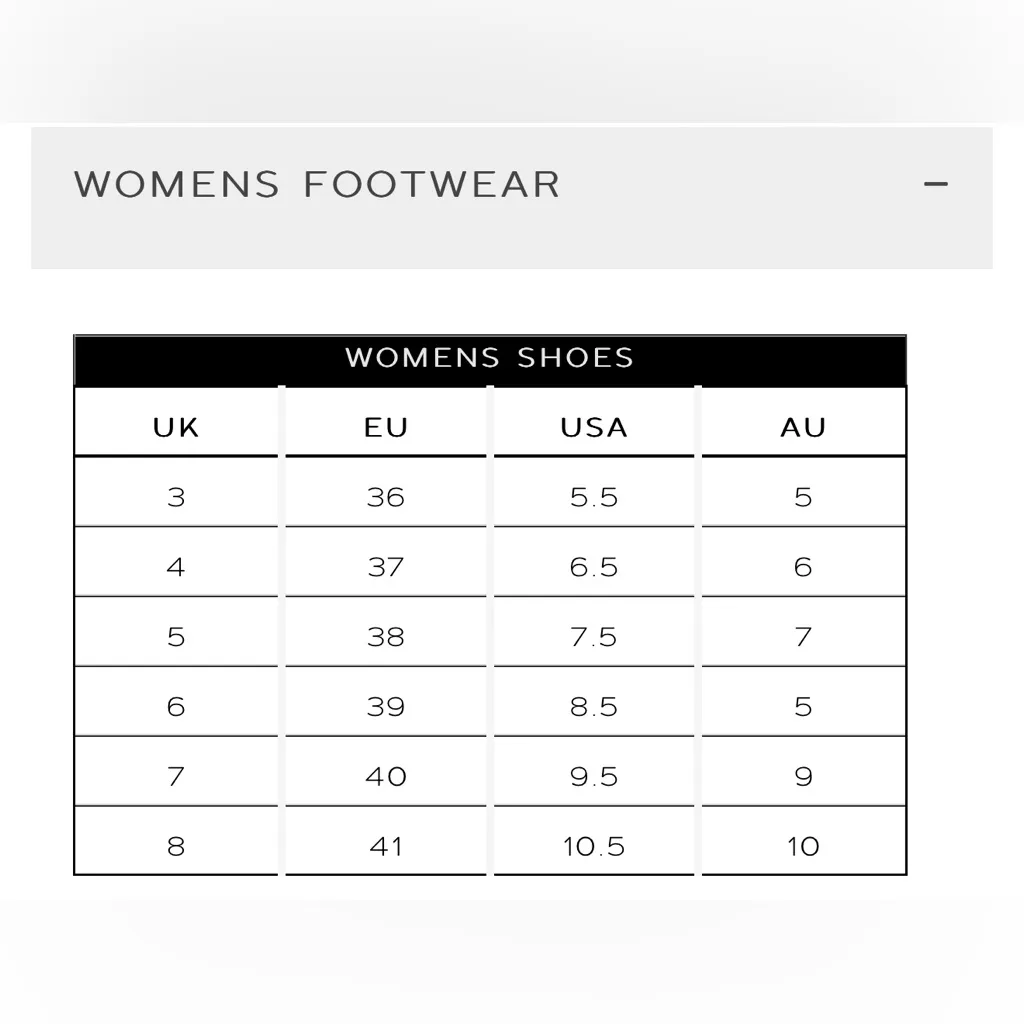1024x1024 pixels.
Task: Select the USA size 5.5 cell
Action: point(594,497)
